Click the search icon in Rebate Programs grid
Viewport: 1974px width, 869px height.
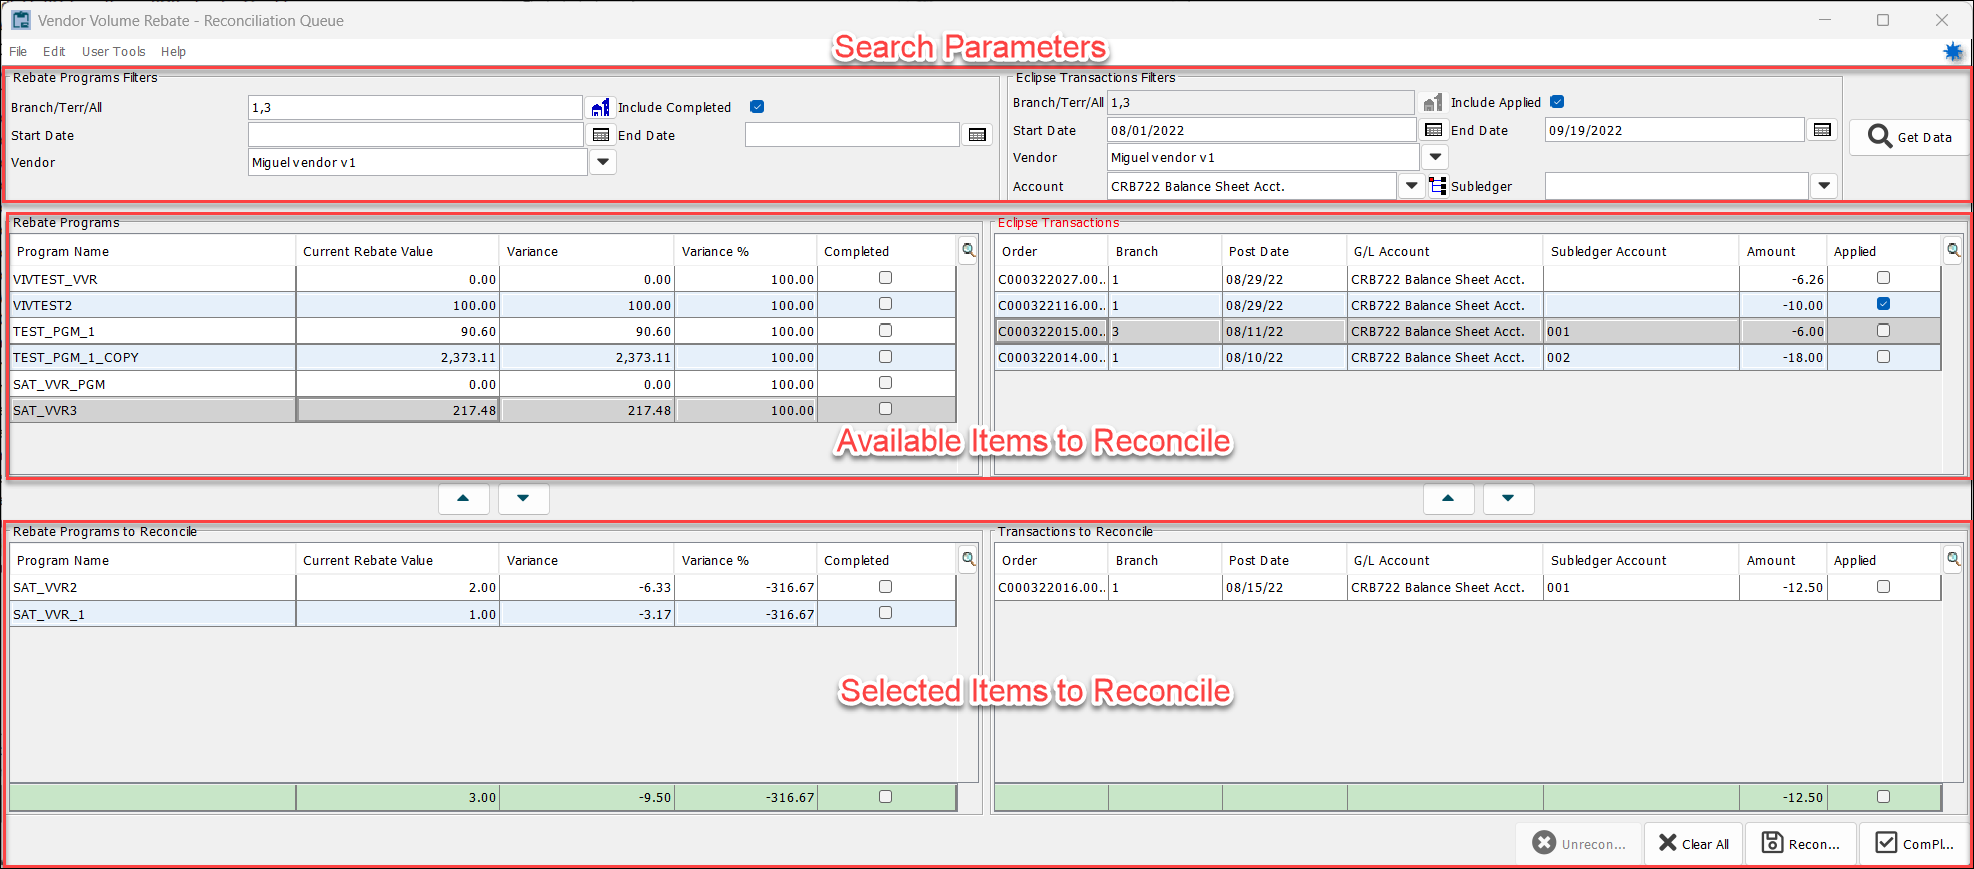(x=968, y=251)
